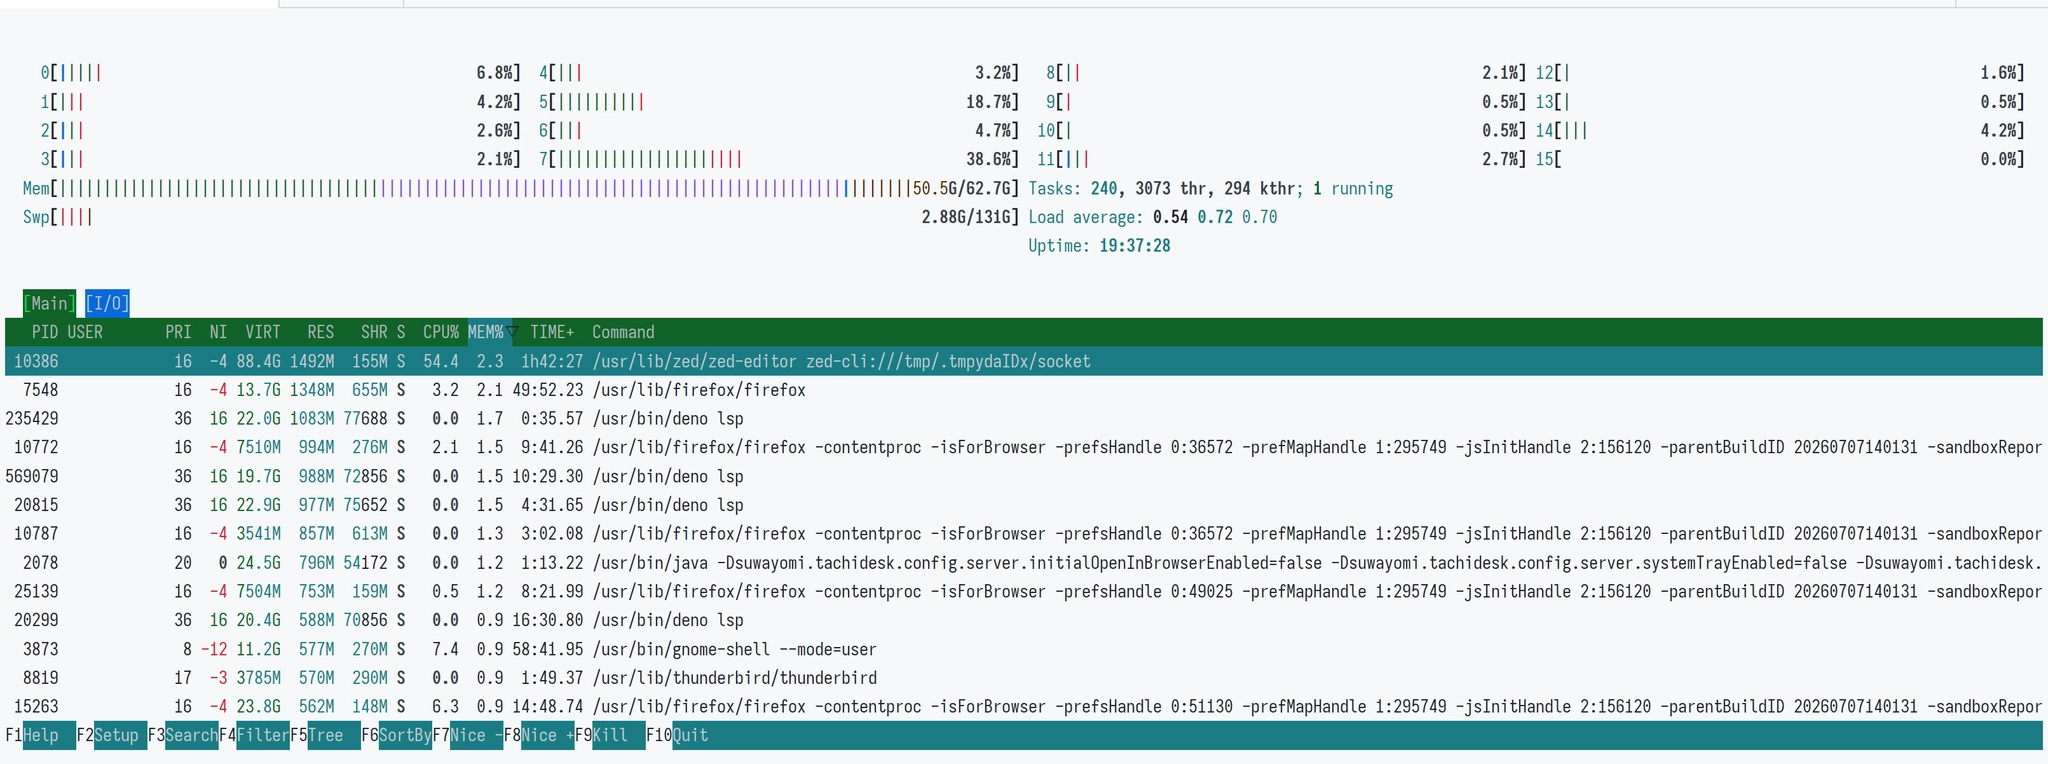The width and height of the screenshot is (2048, 764).
Task: Sort by the PRI column header
Action: click(178, 332)
